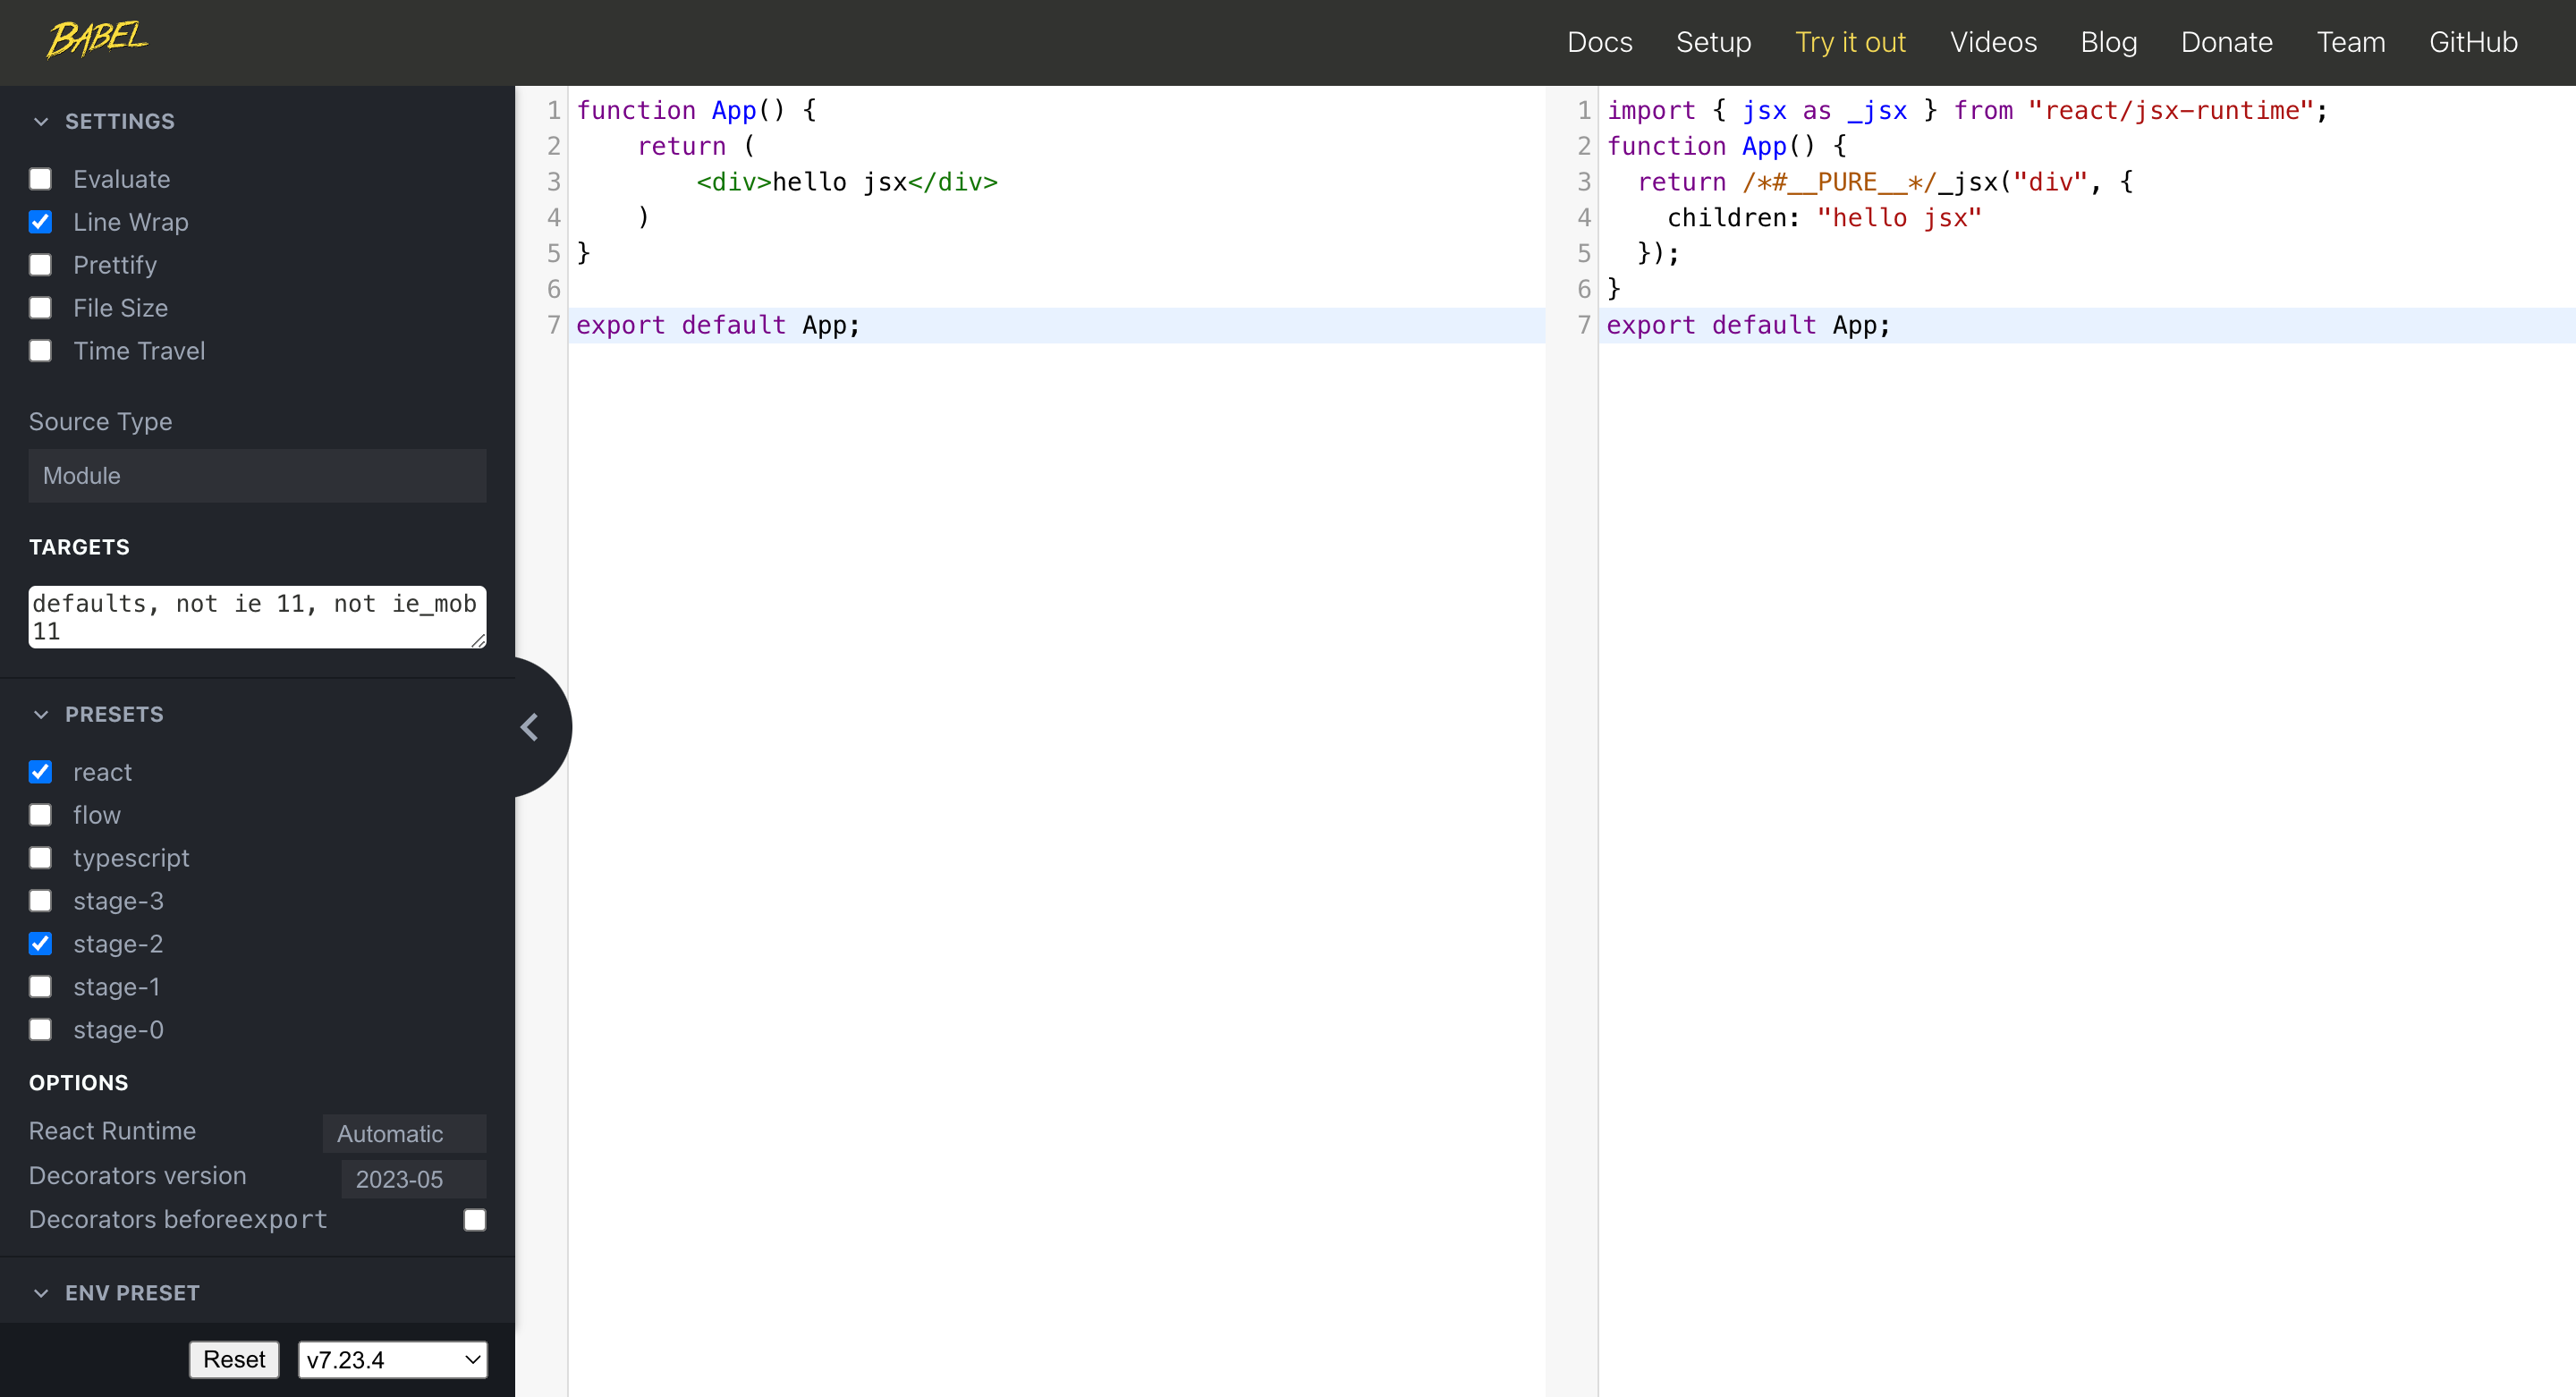Open the Videos navigation link
Image resolution: width=2576 pixels, height=1397 pixels.
click(1993, 42)
